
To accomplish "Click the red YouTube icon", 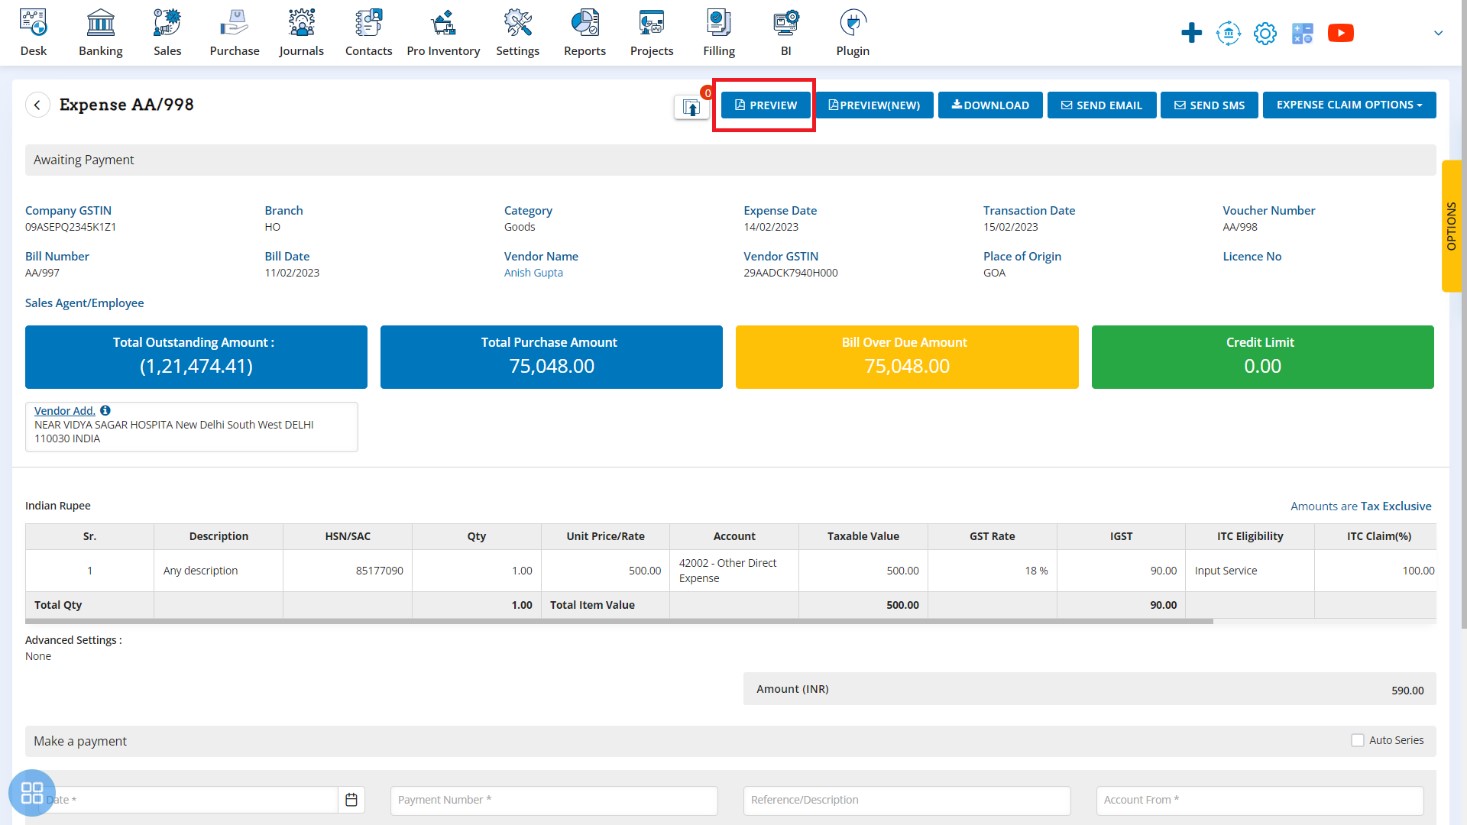I will point(1340,33).
